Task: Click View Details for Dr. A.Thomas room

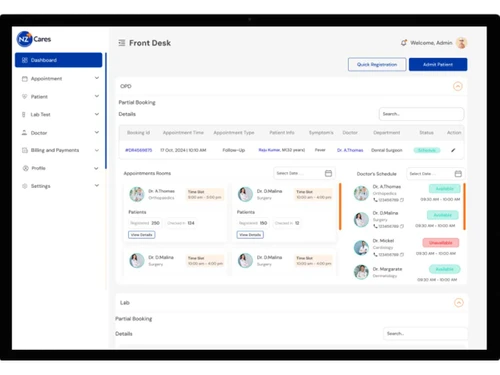Action: [142, 235]
